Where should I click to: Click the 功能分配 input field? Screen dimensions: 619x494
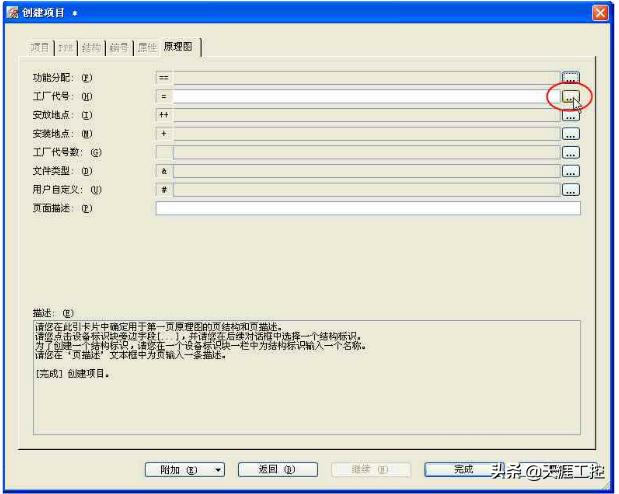click(366, 77)
